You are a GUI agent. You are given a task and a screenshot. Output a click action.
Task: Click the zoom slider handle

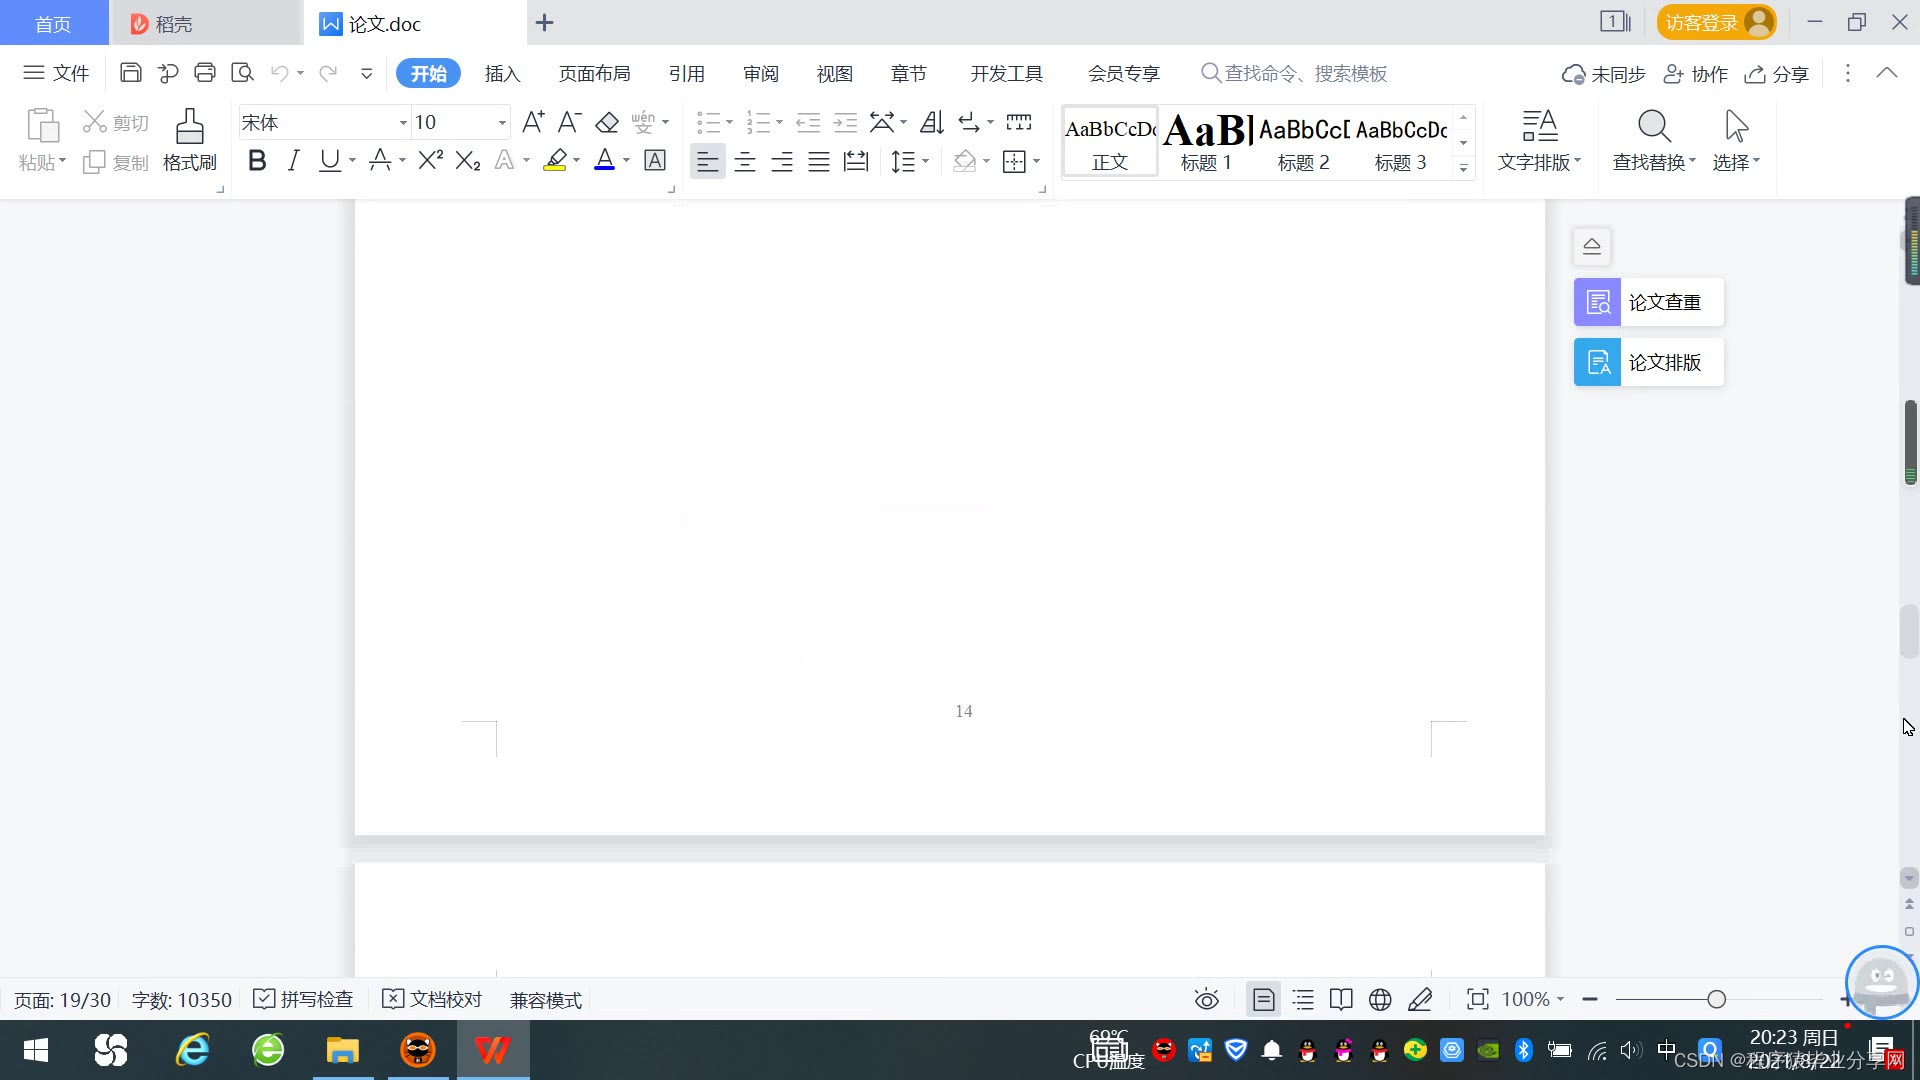1717,999
